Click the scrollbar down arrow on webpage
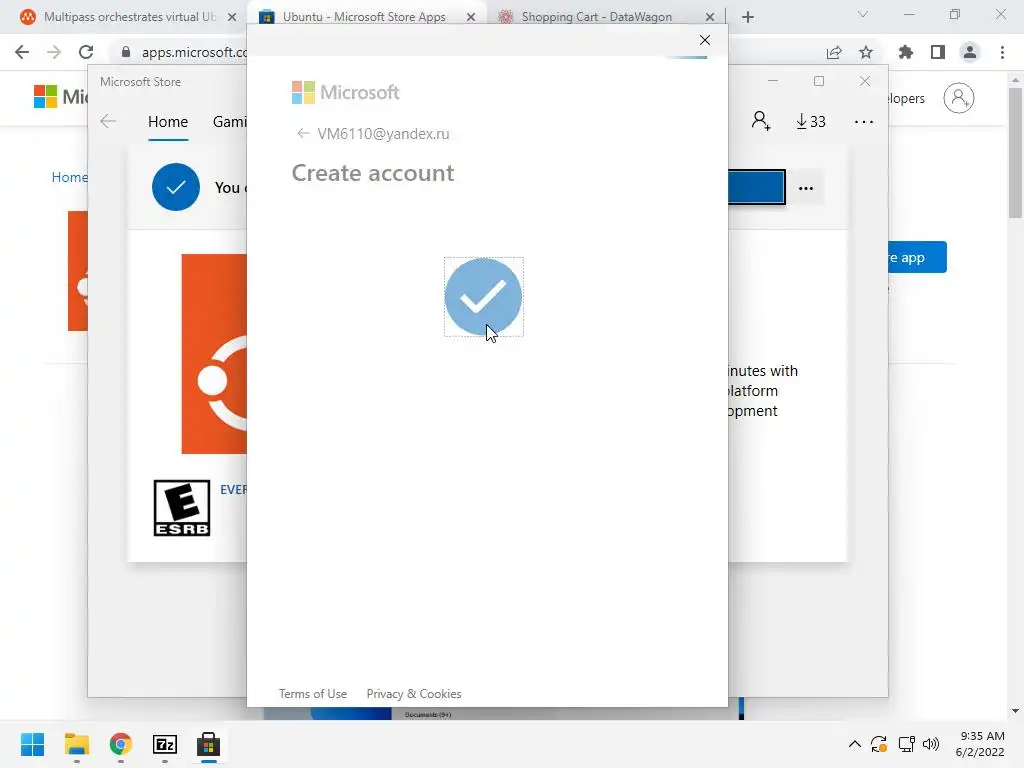1024x768 pixels. tap(1015, 711)
